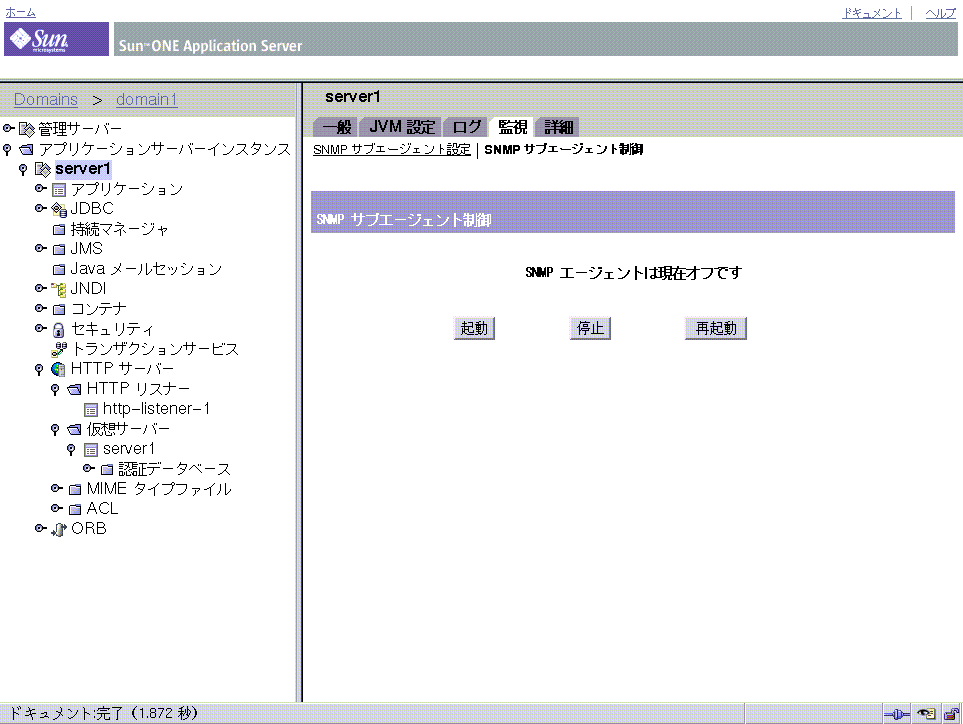Viewport: 963px width, 724px height.
Task: Select SNMP サブエージェント制御 sub-tab text
Action: pyautogui.click(x=563, y=149)
